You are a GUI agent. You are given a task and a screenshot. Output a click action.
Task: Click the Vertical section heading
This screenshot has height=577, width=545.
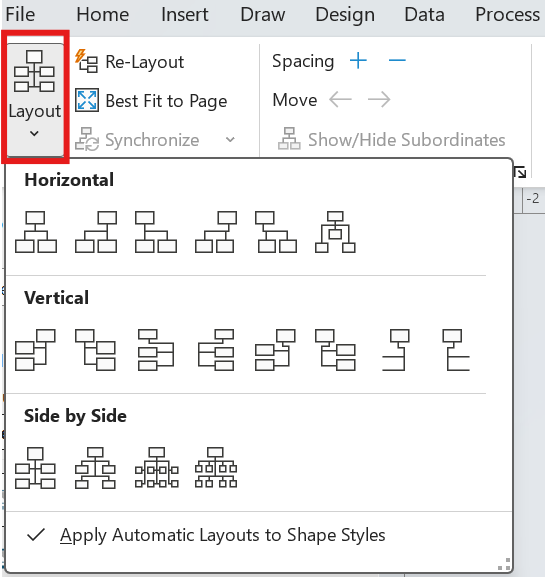click(x=56, y=298)
